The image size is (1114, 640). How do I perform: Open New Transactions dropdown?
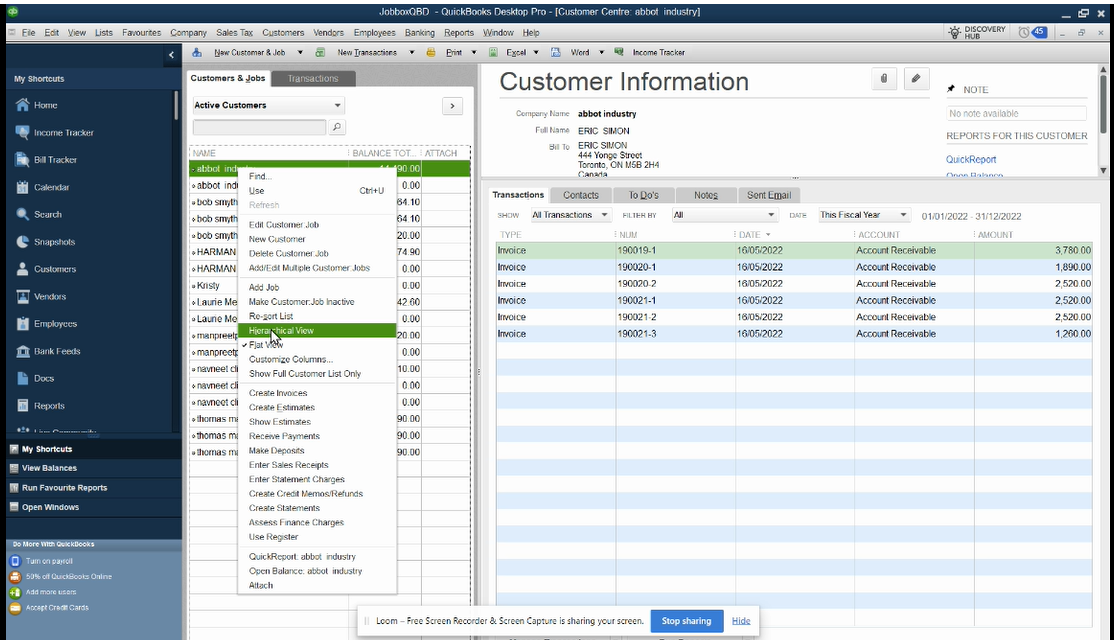click(411, 53)
